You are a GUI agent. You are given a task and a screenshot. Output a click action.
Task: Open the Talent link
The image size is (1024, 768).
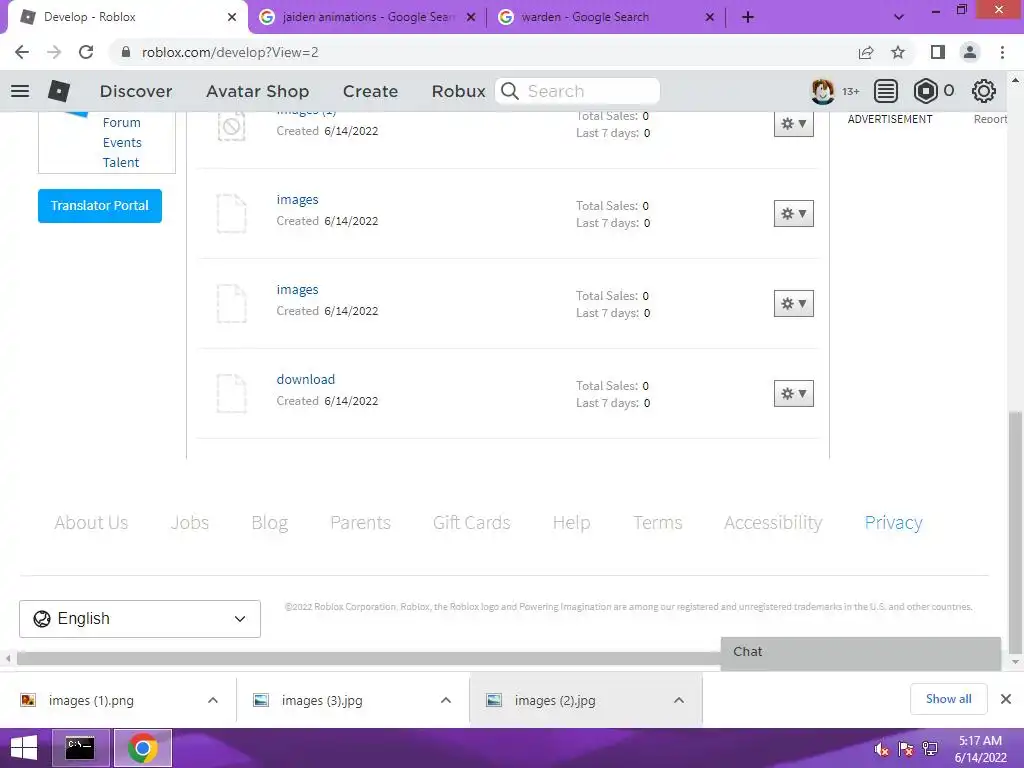pyautogui.click(x=121, y=162)
